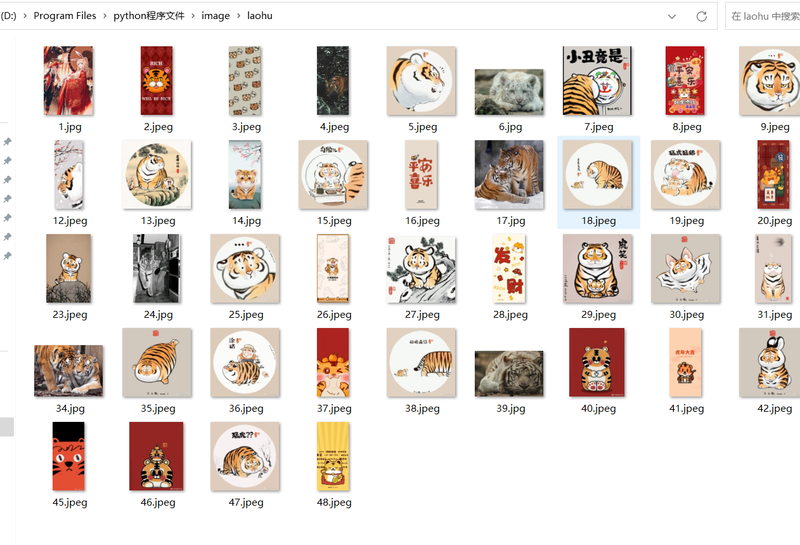This screenshot has width=800, height=545.
Task: Expand the chevron before Program Files
Action: point(24,16)
